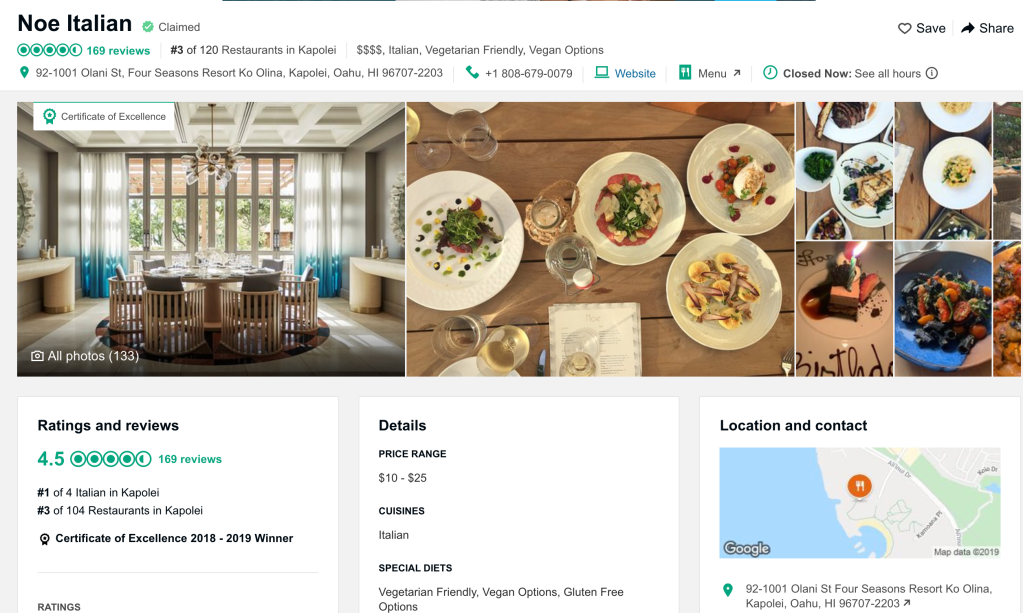Click the heart Save icon

point(904,28)
